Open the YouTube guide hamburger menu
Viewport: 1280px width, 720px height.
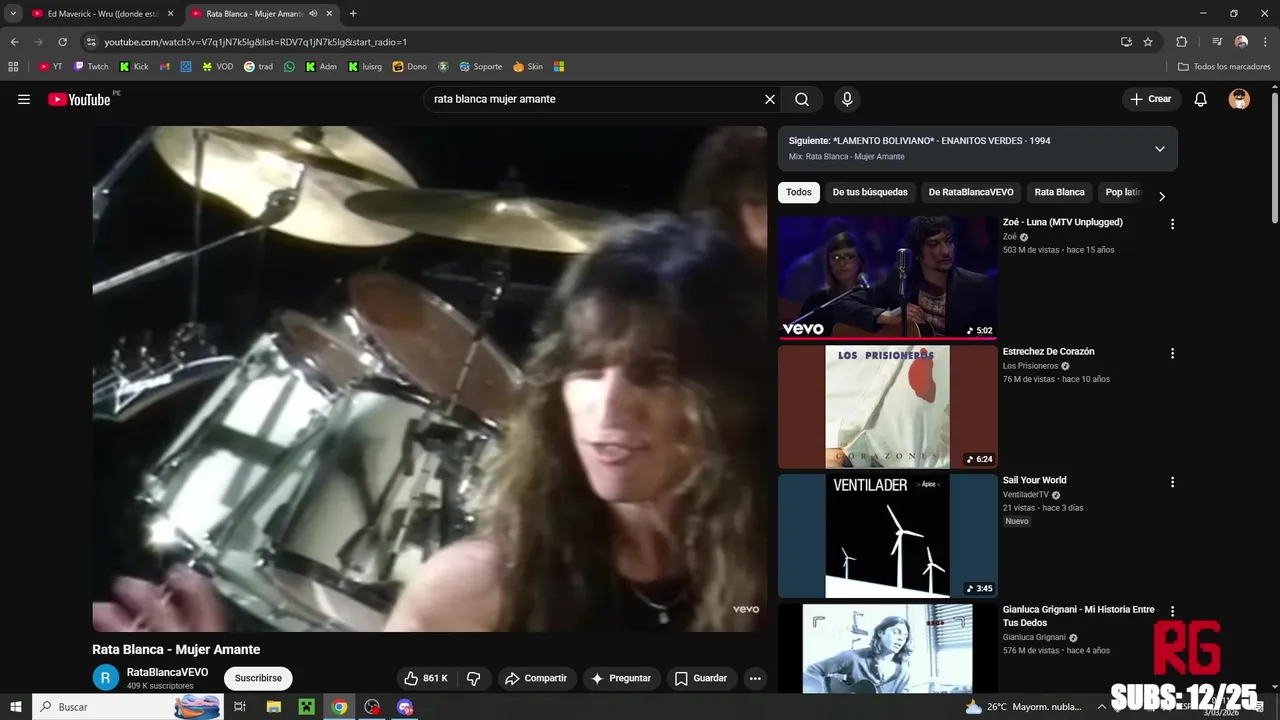[24, 99]
